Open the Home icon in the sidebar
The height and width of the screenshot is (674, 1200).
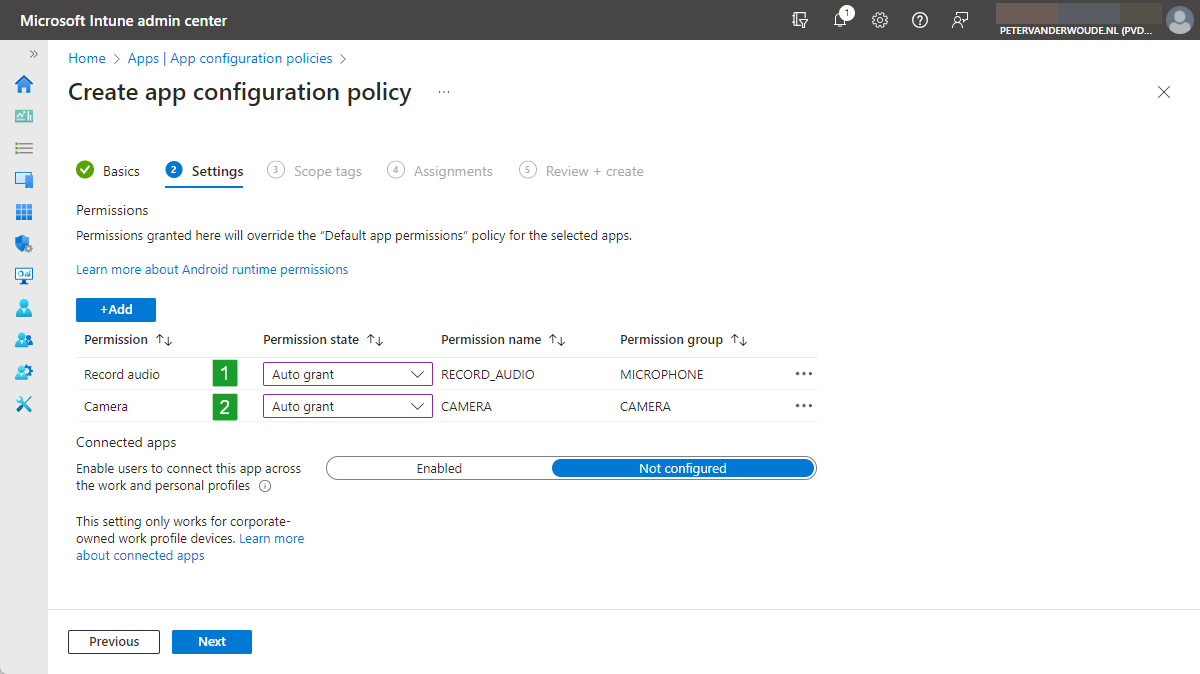click(23, 84)
